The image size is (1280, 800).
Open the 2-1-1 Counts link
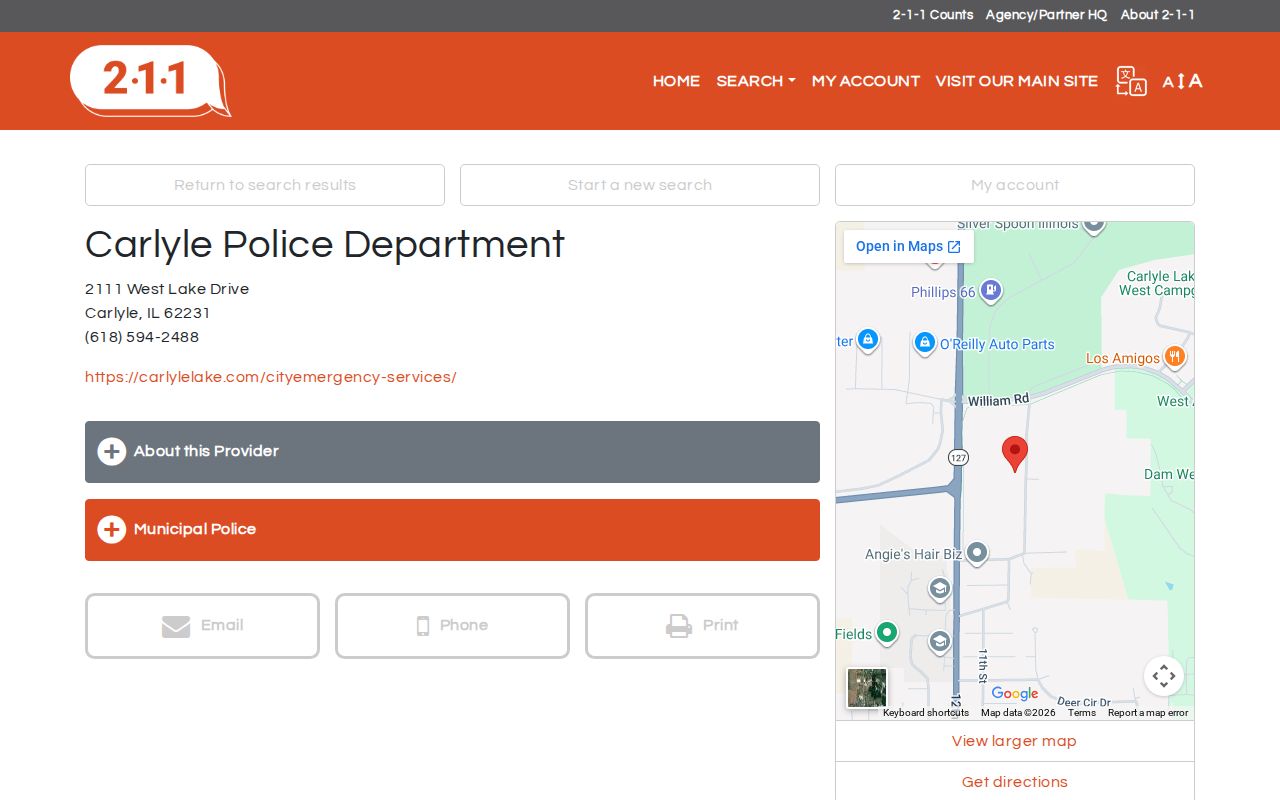[x=933, y=15]
